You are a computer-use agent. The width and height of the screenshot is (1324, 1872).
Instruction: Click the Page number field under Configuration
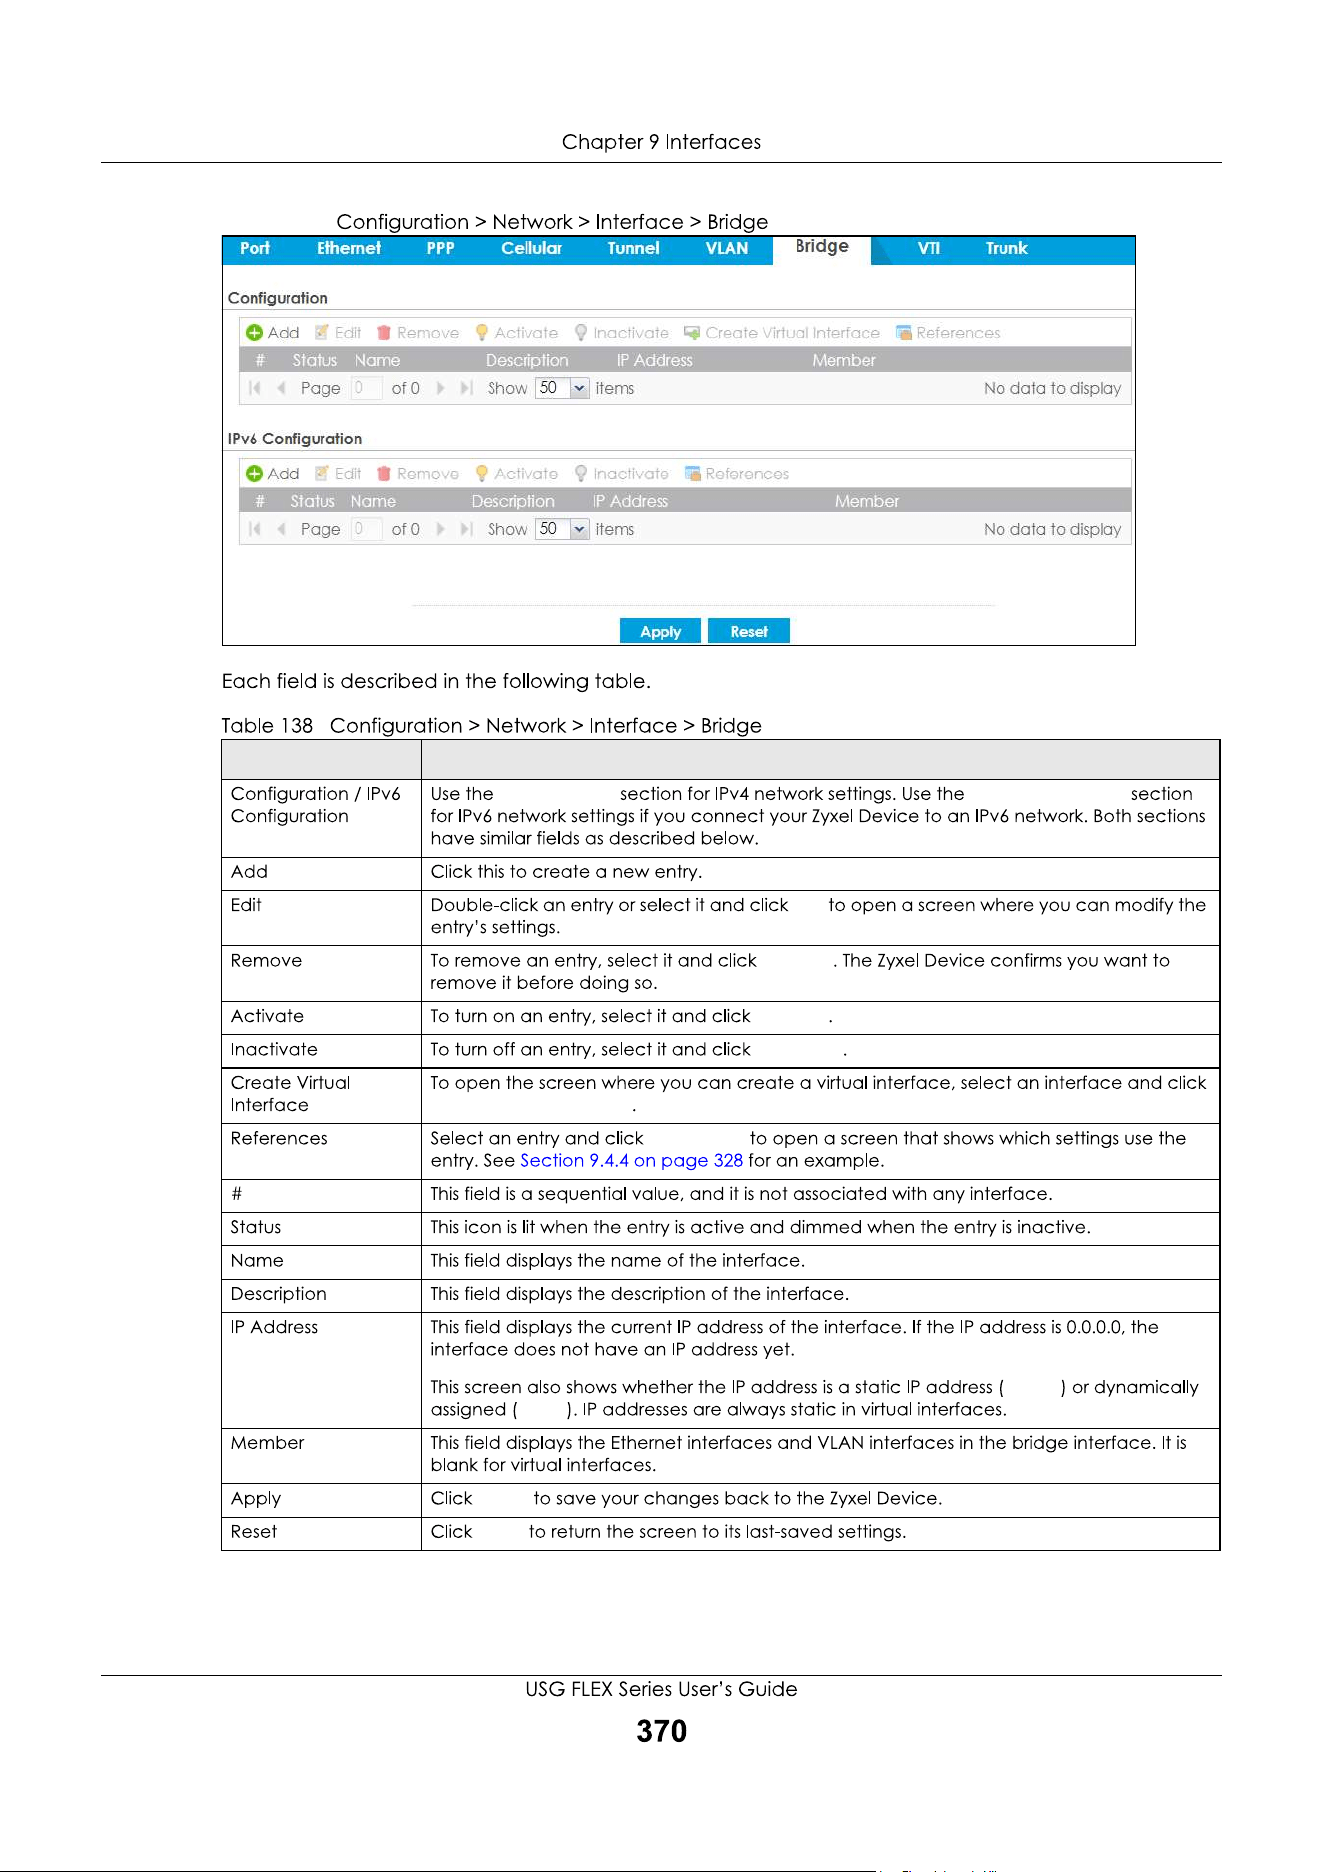tap(366, 388)
